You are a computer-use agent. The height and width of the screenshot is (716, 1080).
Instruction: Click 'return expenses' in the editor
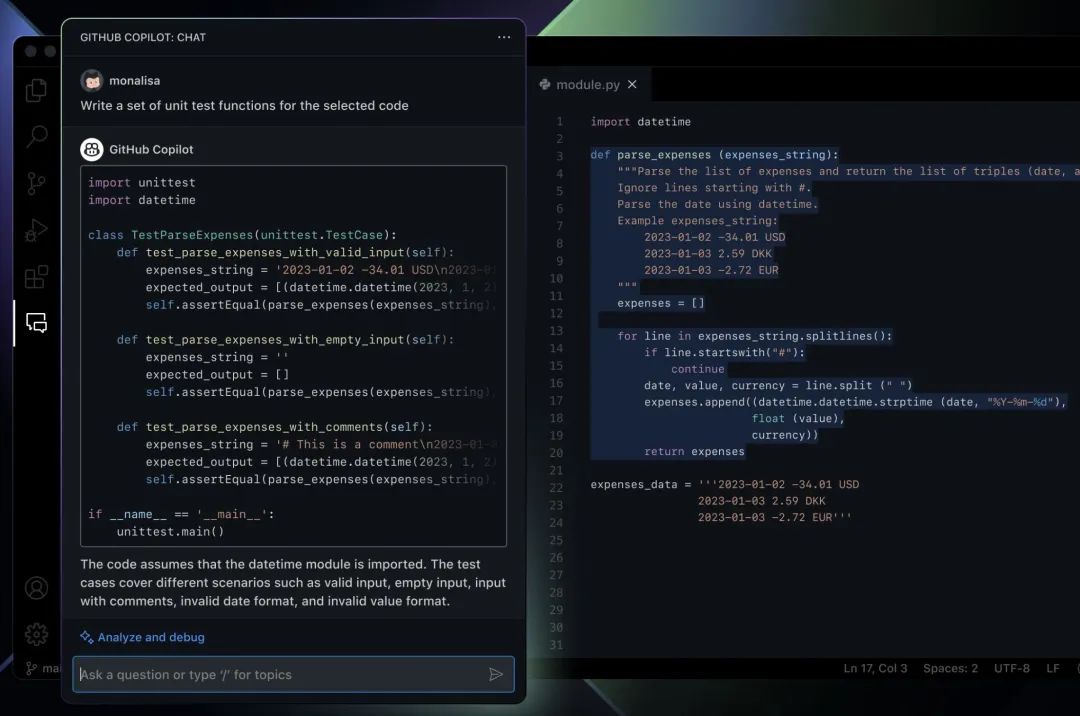(694, 452)
